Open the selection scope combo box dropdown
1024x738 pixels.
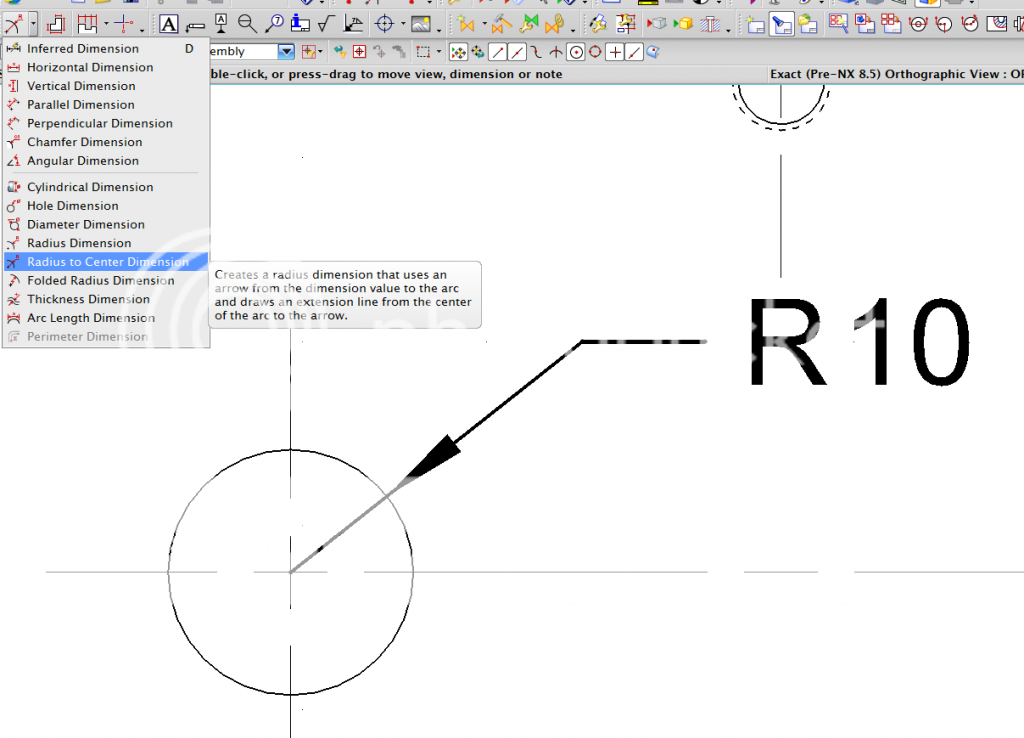(x=286, y=52)
